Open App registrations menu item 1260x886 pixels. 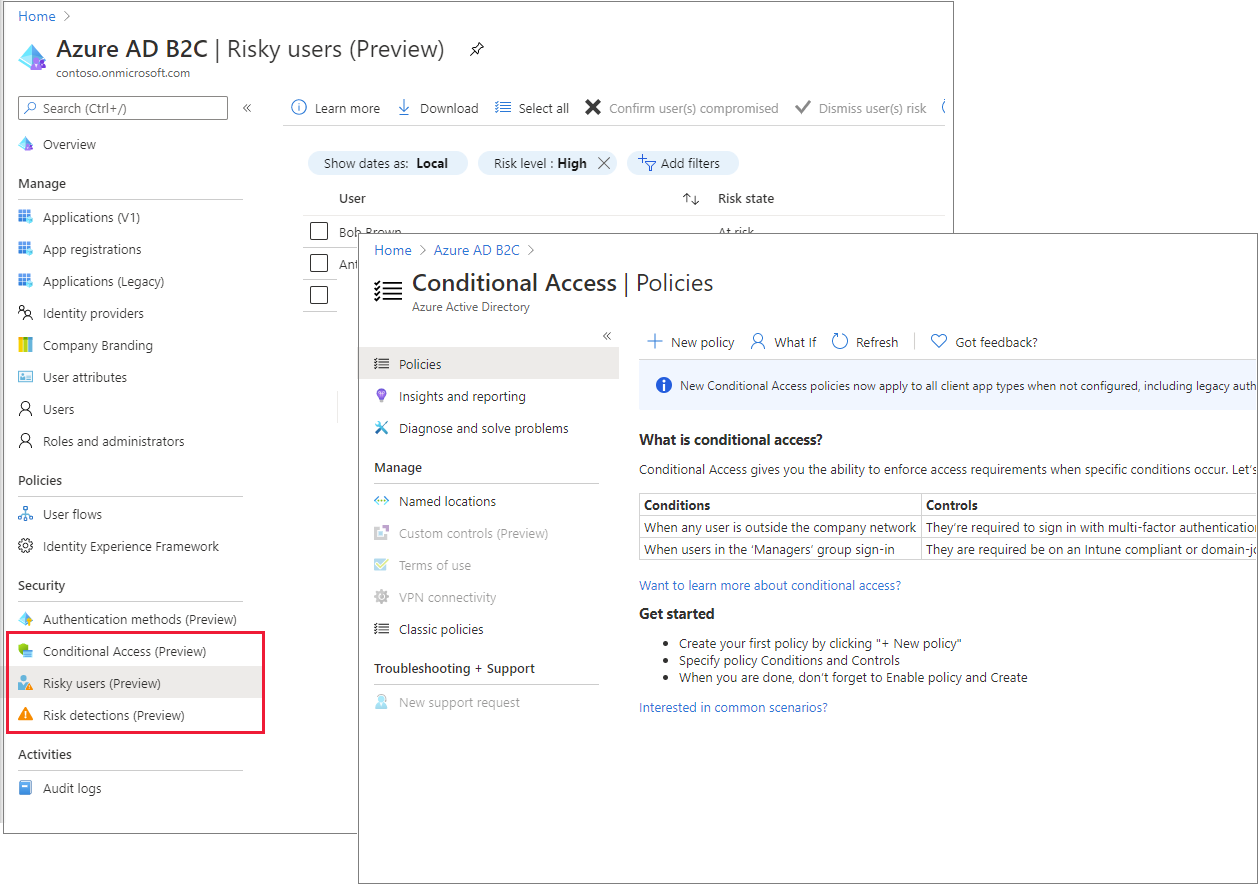click(92, 249)
